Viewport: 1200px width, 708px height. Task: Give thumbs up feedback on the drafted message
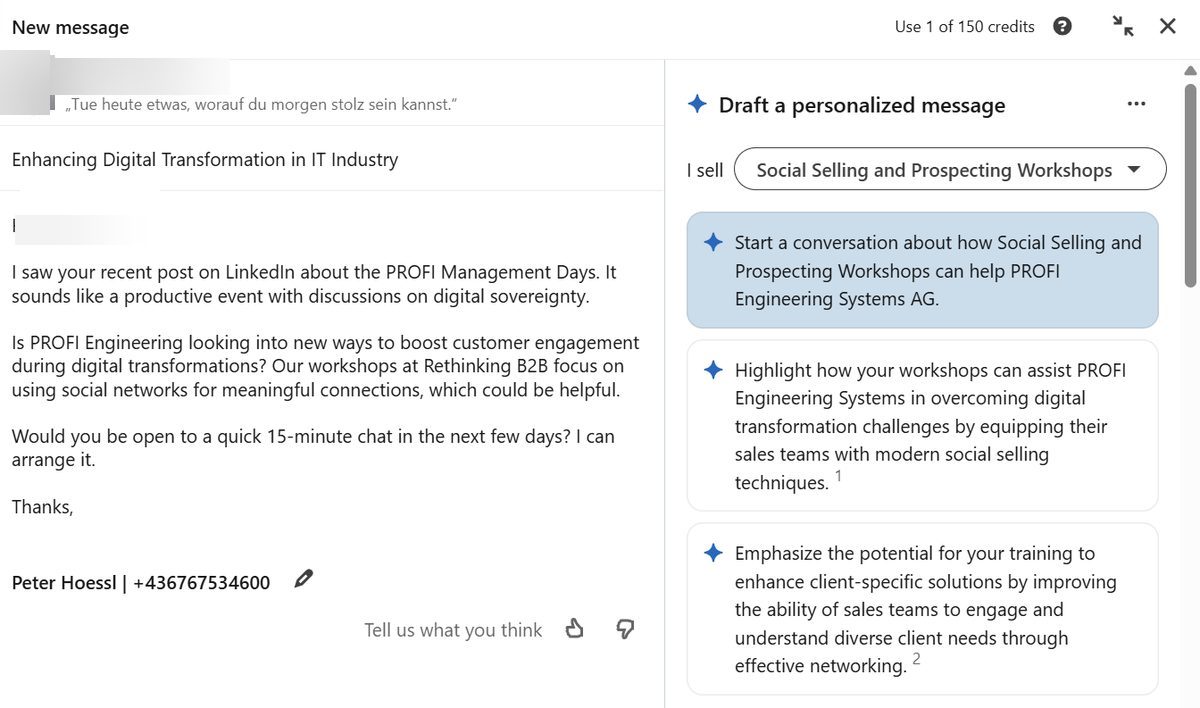coord(575,629)
